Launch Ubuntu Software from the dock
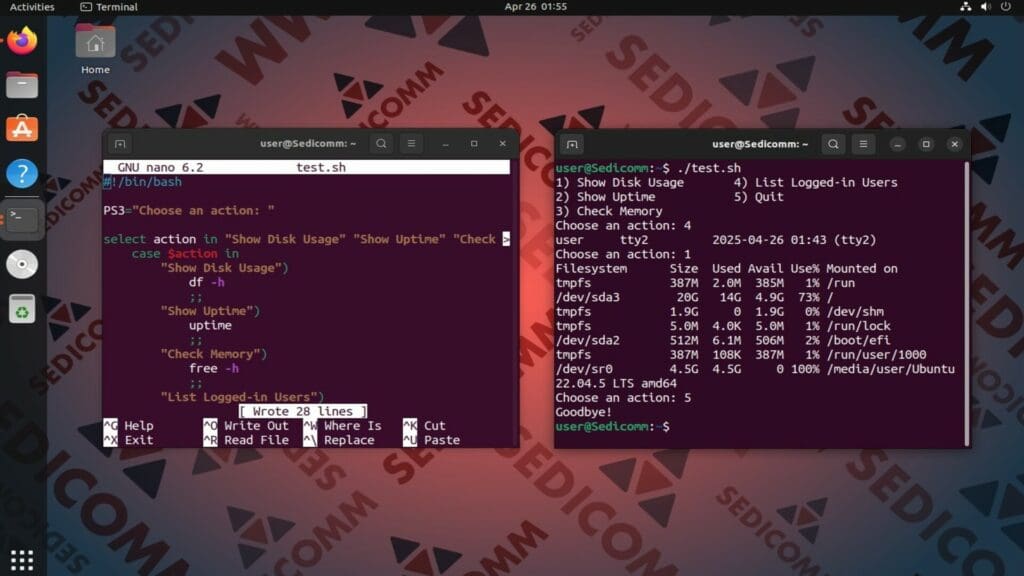This screenshot has height=576, width=1024. [x=22, y=129]
